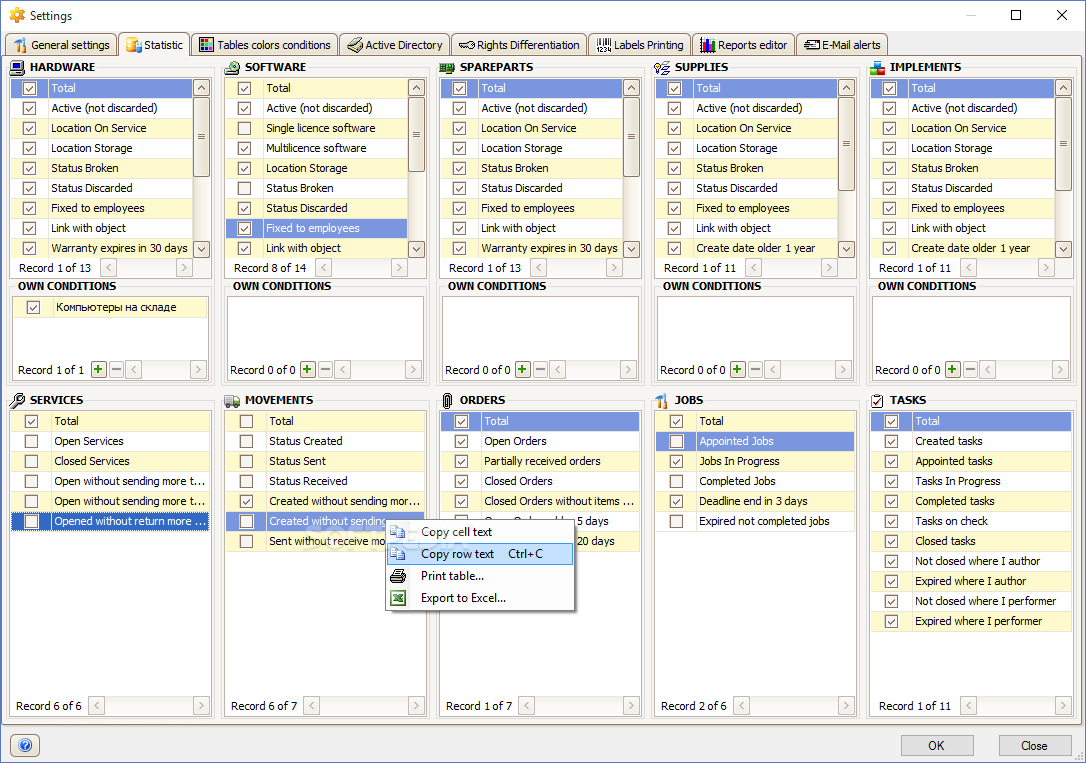
Task: Click the SPAREPARTS chip section icon
Action: [x=447, y=67]
